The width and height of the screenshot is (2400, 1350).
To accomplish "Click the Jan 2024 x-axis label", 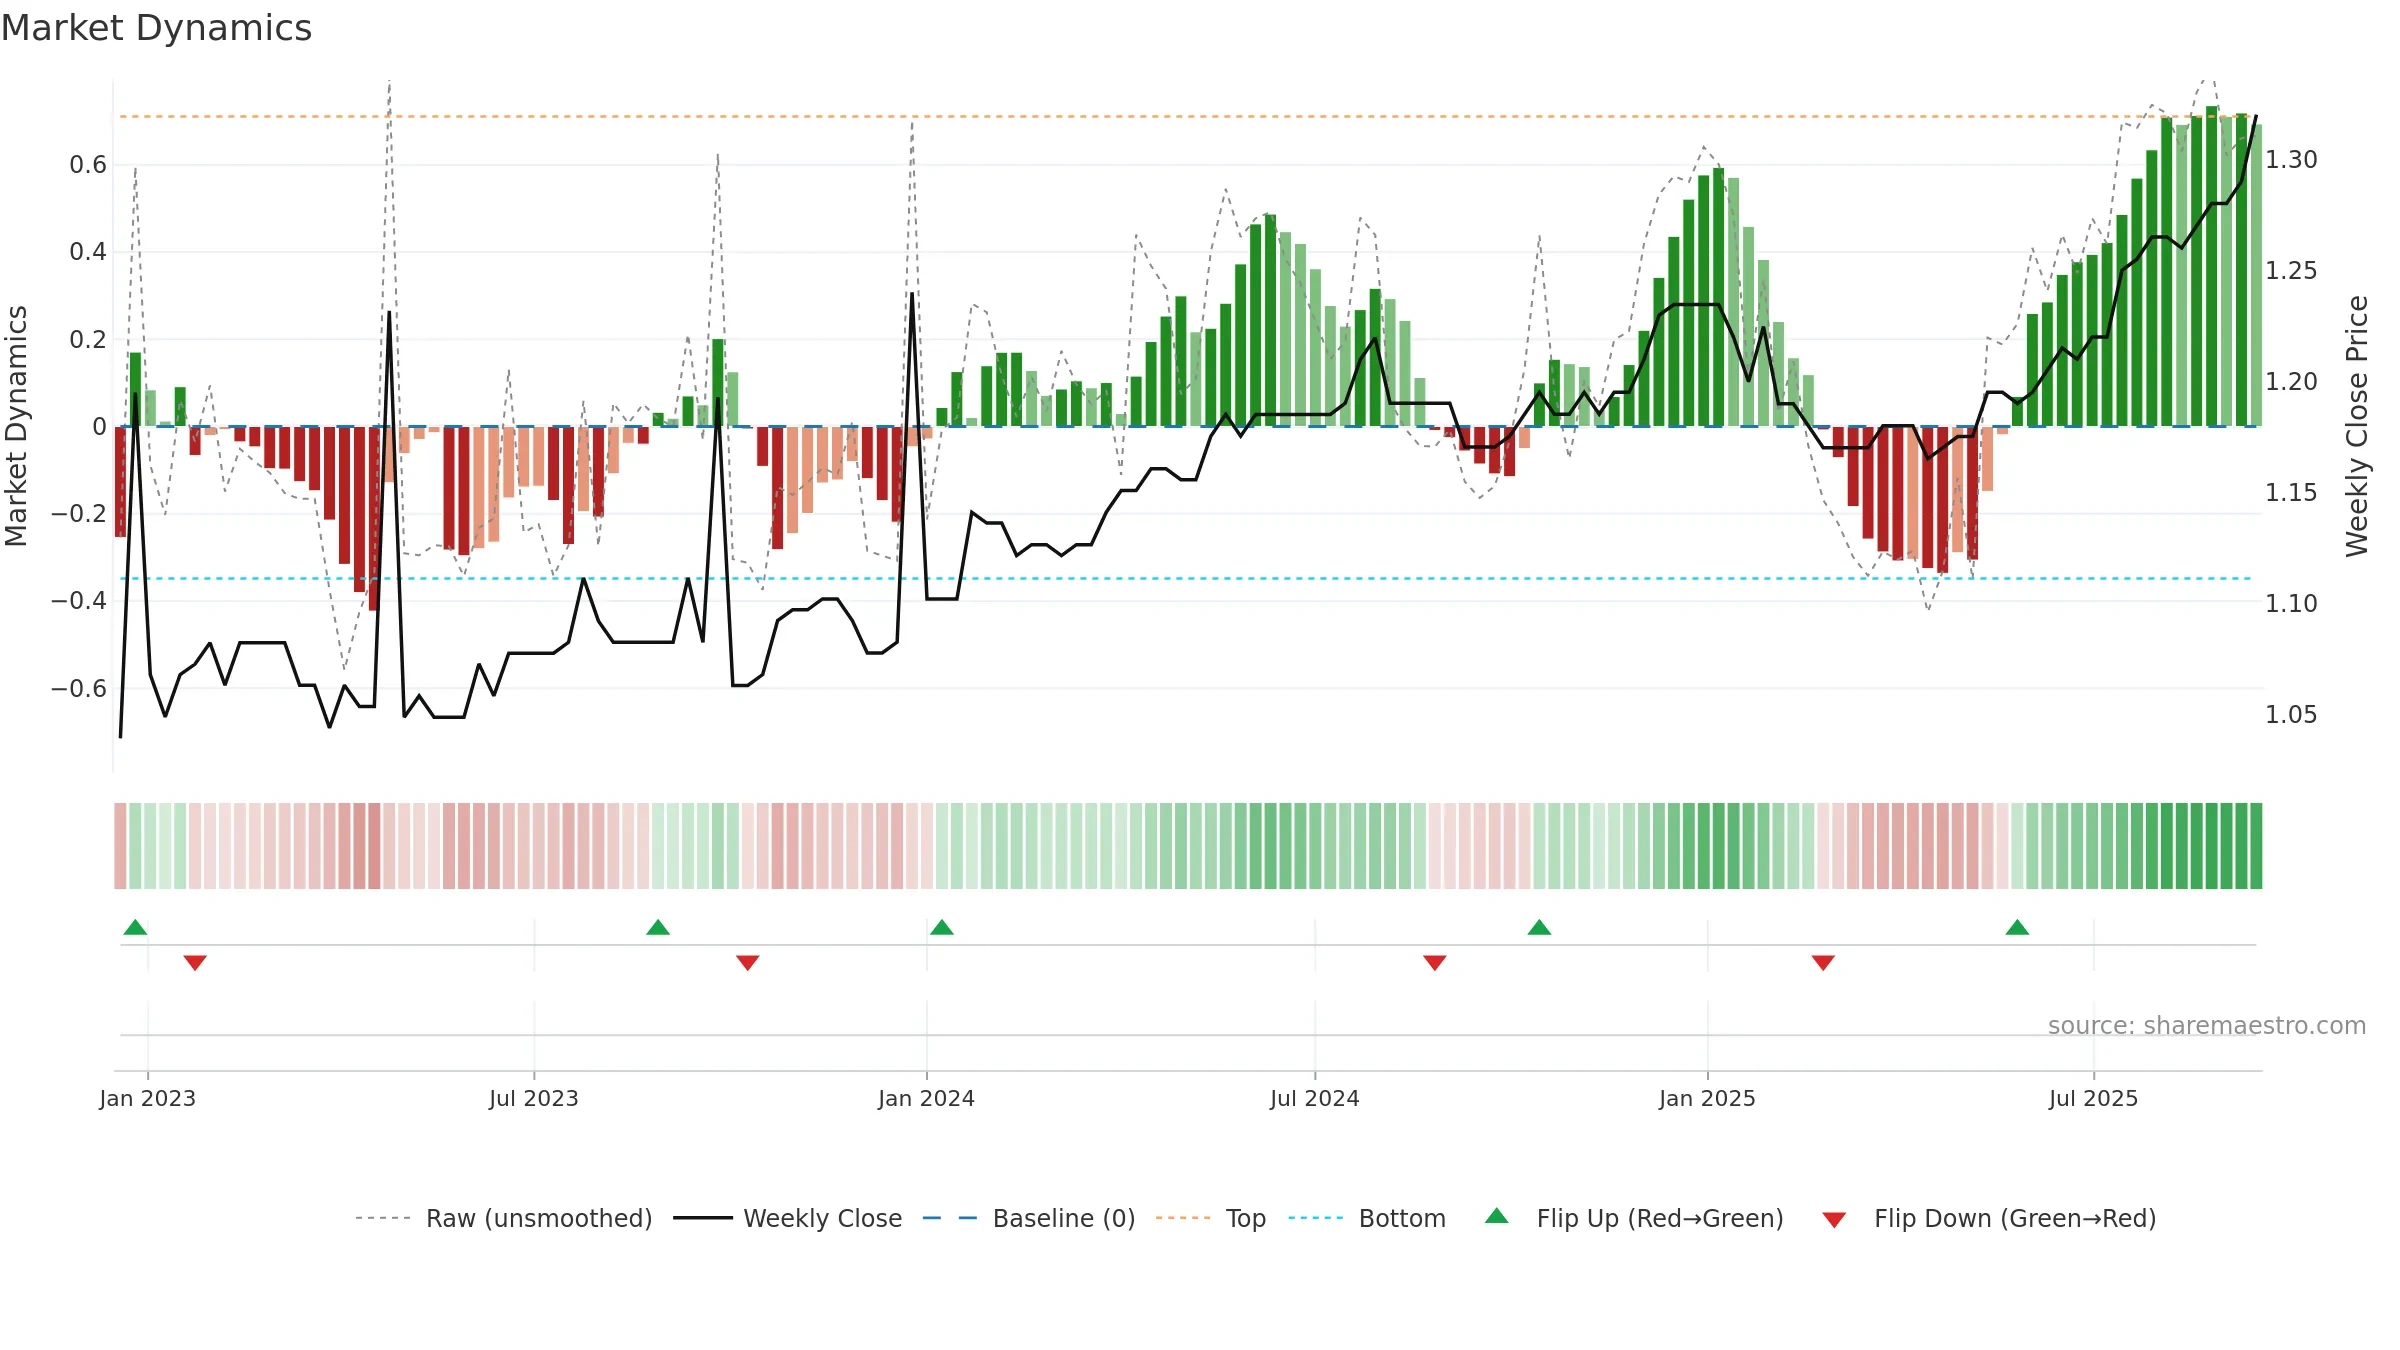I will [927, 1098].
